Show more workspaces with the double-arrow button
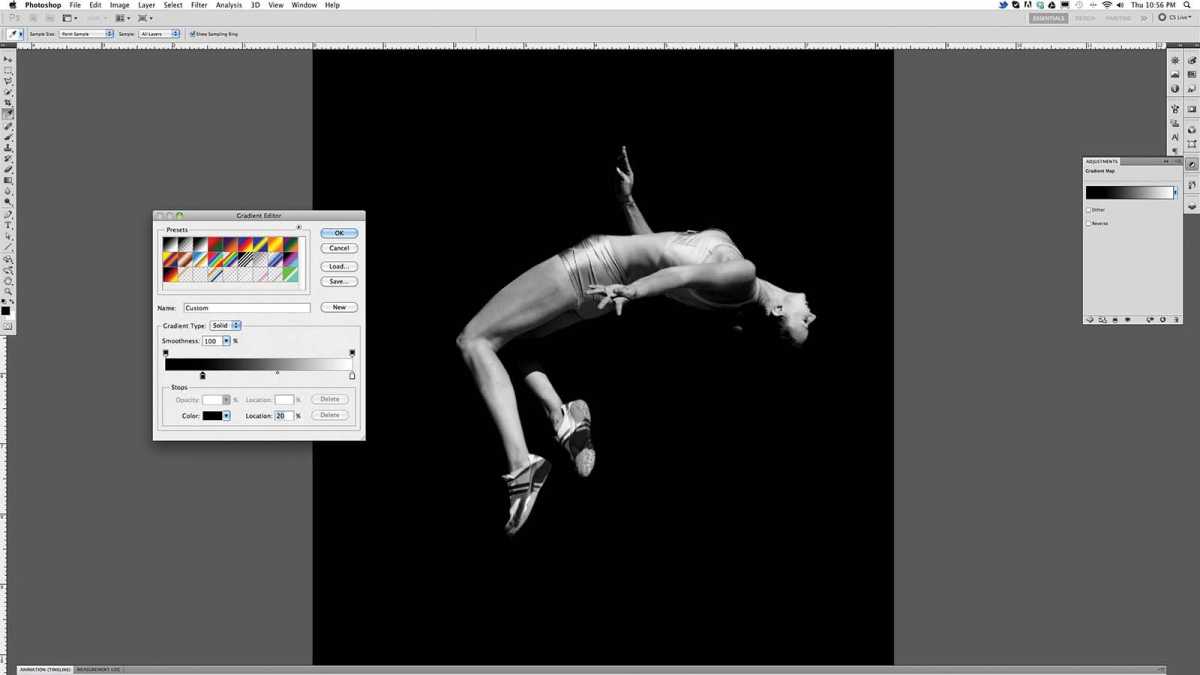This screenshot has width=1200, height=675. (1144, 18)
